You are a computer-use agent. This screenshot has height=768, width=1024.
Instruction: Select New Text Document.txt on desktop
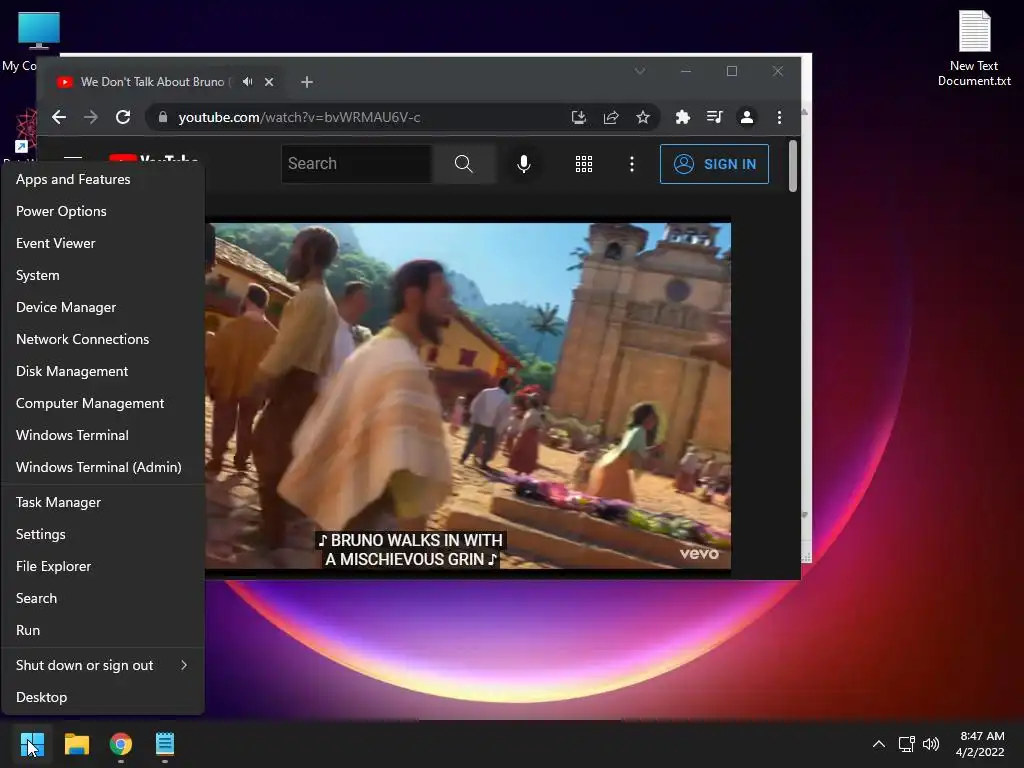coord(974,48)
